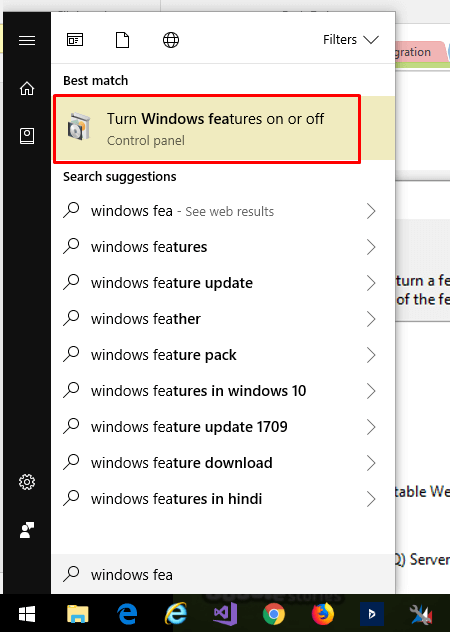Click the search box containing 'windows fea'
This screenshot has height=632, width=450.
tap(223, 574)
